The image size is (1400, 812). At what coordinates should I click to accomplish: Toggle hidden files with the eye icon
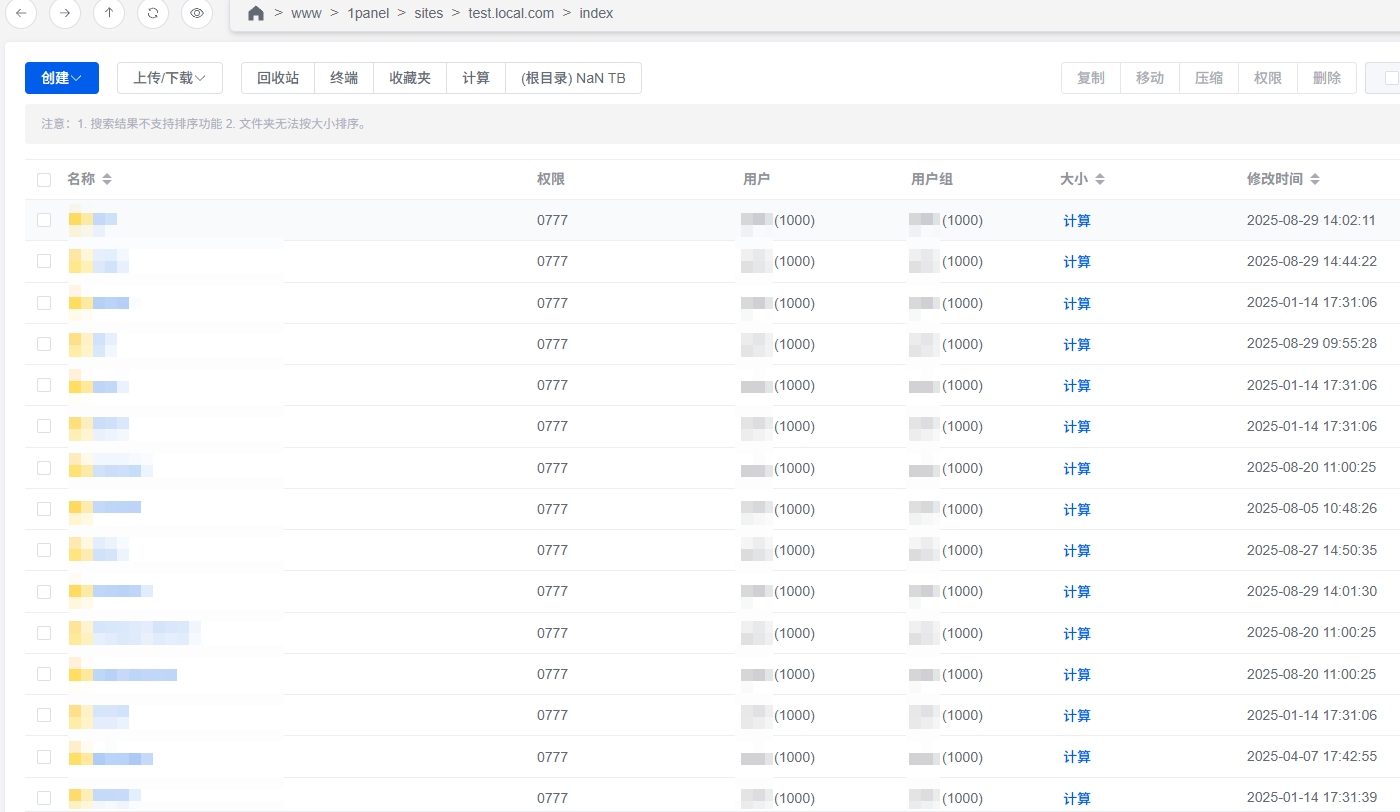tap(197, 13)
